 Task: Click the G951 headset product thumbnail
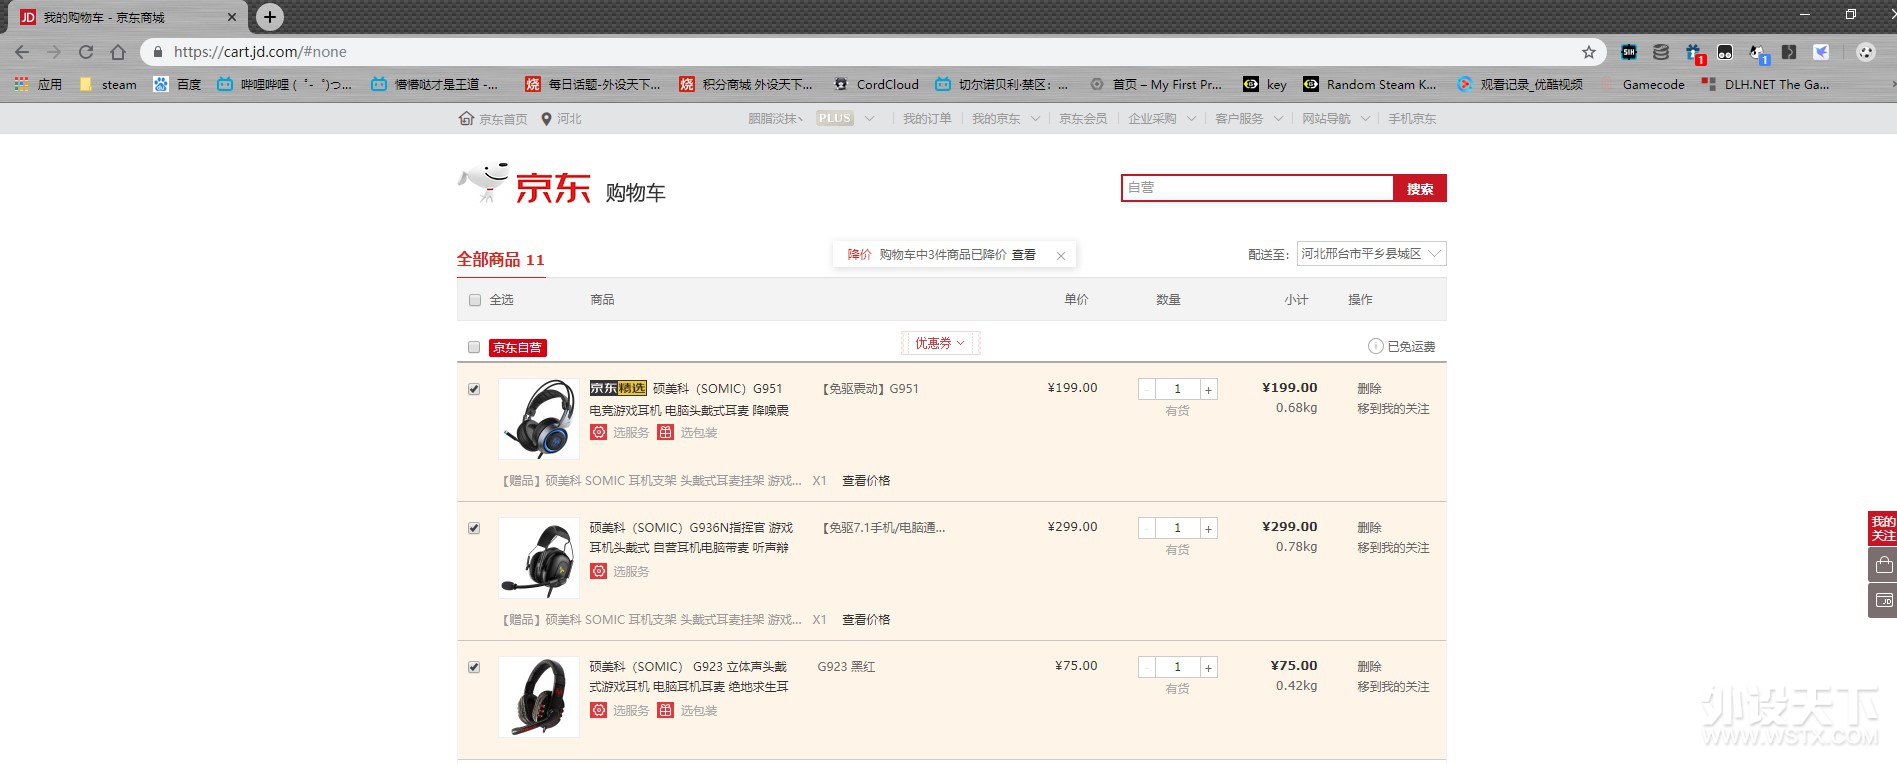539,419
